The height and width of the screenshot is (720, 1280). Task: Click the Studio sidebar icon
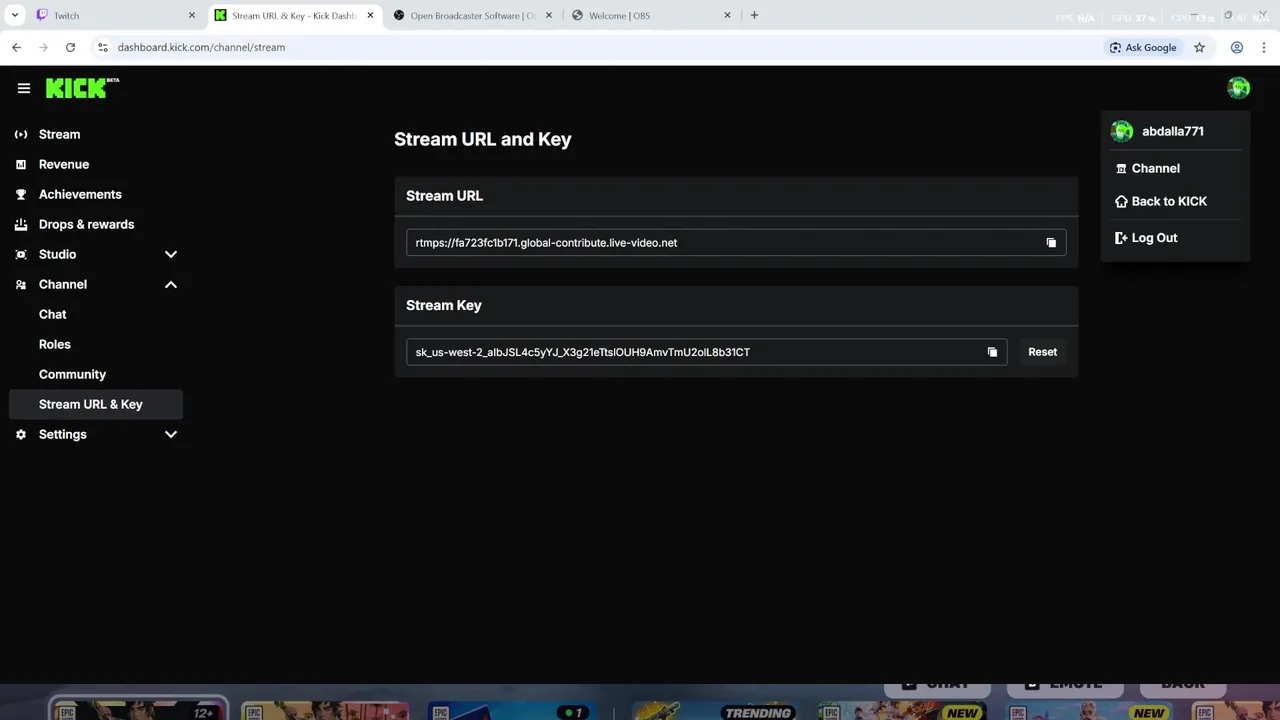pyautogui.click(x=21, y=254)
